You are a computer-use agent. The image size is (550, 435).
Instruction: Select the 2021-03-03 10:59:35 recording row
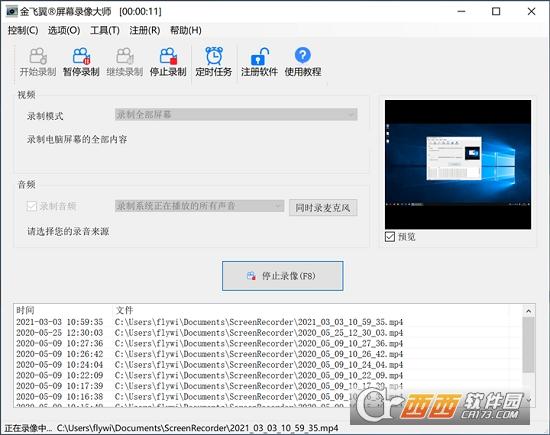pyautogui.click(x=268, y=322)
